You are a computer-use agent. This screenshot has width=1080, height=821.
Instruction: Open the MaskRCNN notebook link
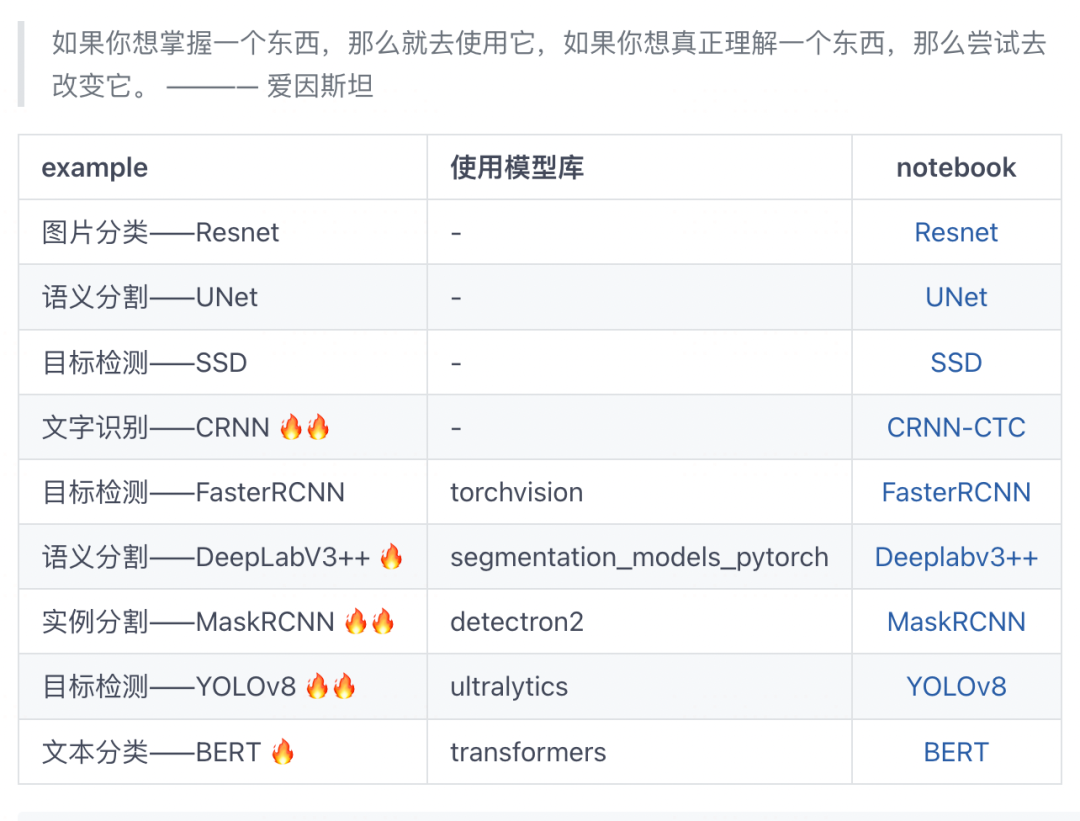coord(955,622)
